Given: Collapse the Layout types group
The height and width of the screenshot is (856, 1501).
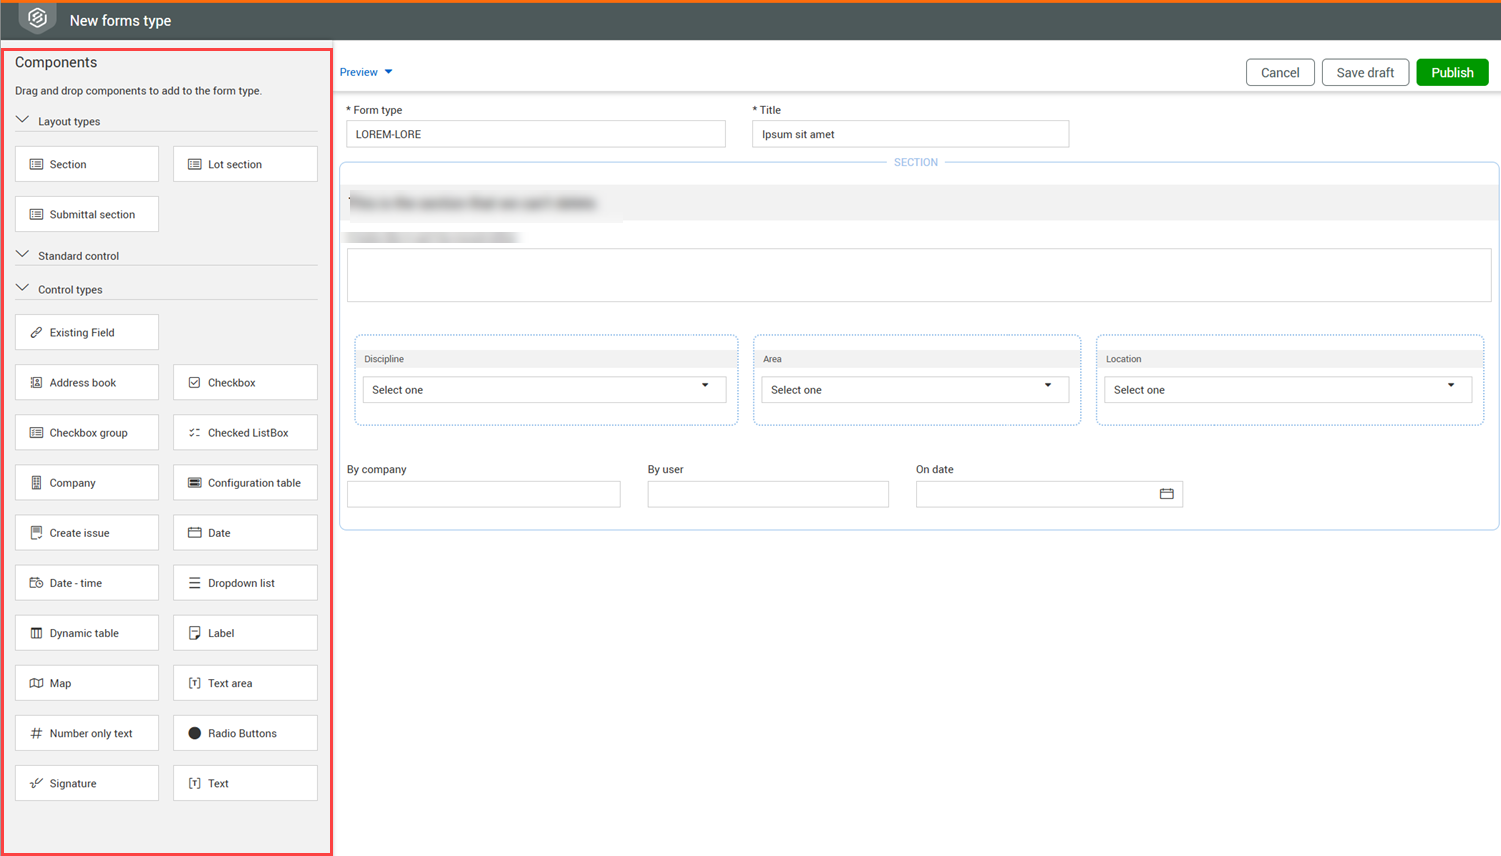Looking at the screenshot, I should pyautogui.click(x=23, y=121).
